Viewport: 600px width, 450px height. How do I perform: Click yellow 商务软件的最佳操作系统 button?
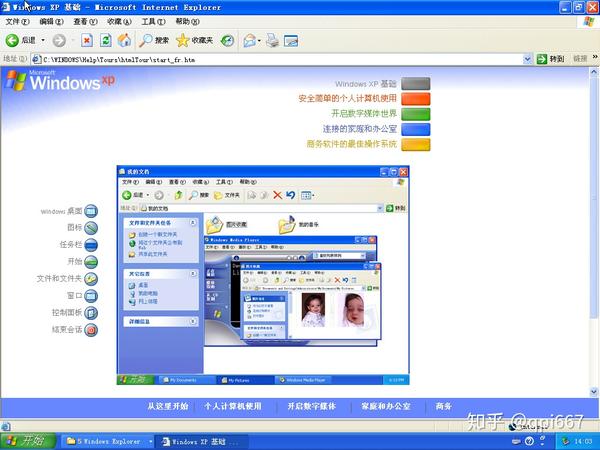tap(416, 145)
